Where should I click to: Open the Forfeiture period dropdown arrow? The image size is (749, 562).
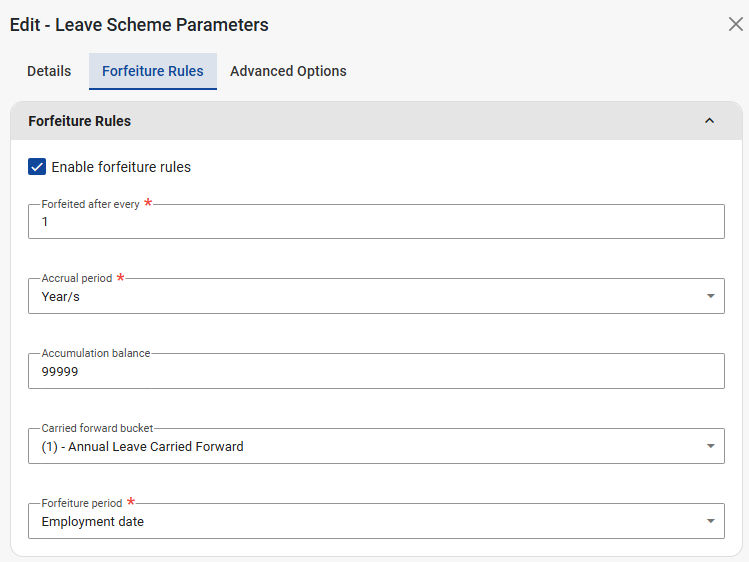click(710, 521)
